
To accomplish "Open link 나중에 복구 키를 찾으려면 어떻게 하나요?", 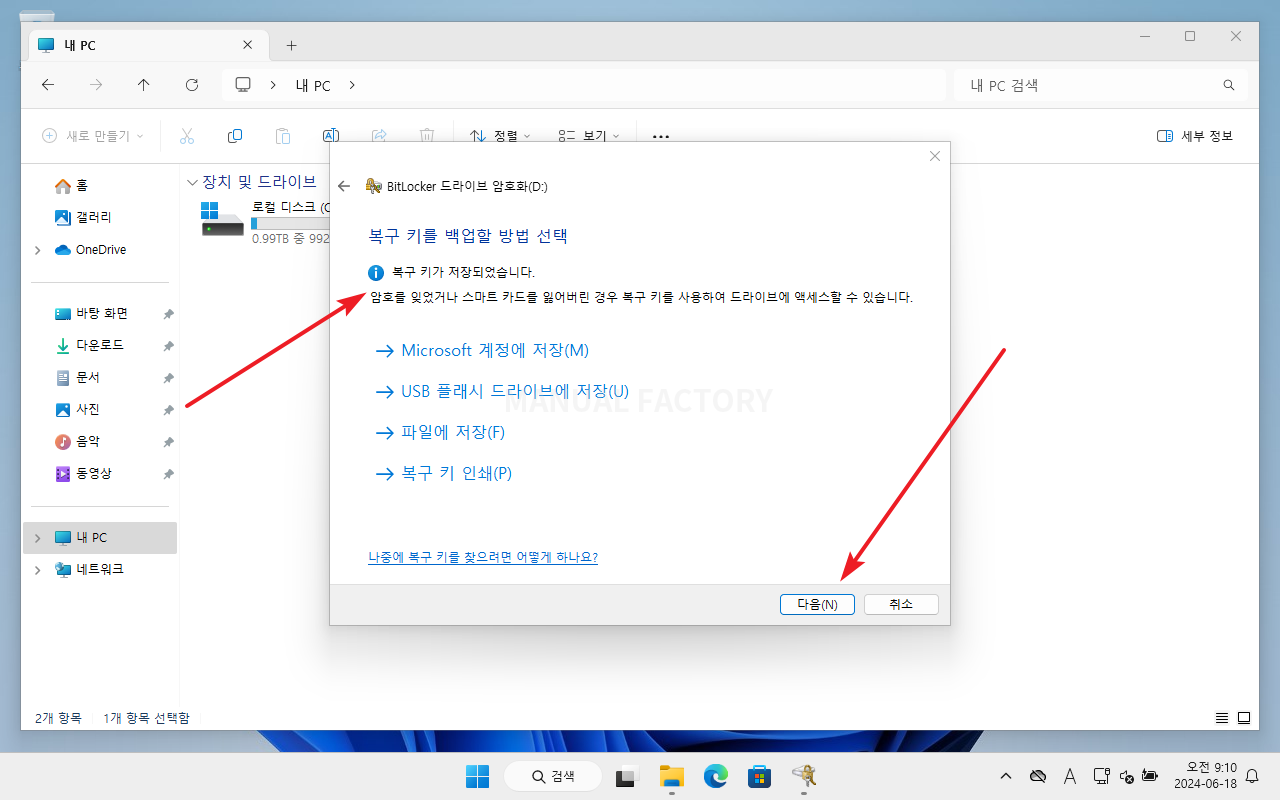I will (x=483, y=557).
